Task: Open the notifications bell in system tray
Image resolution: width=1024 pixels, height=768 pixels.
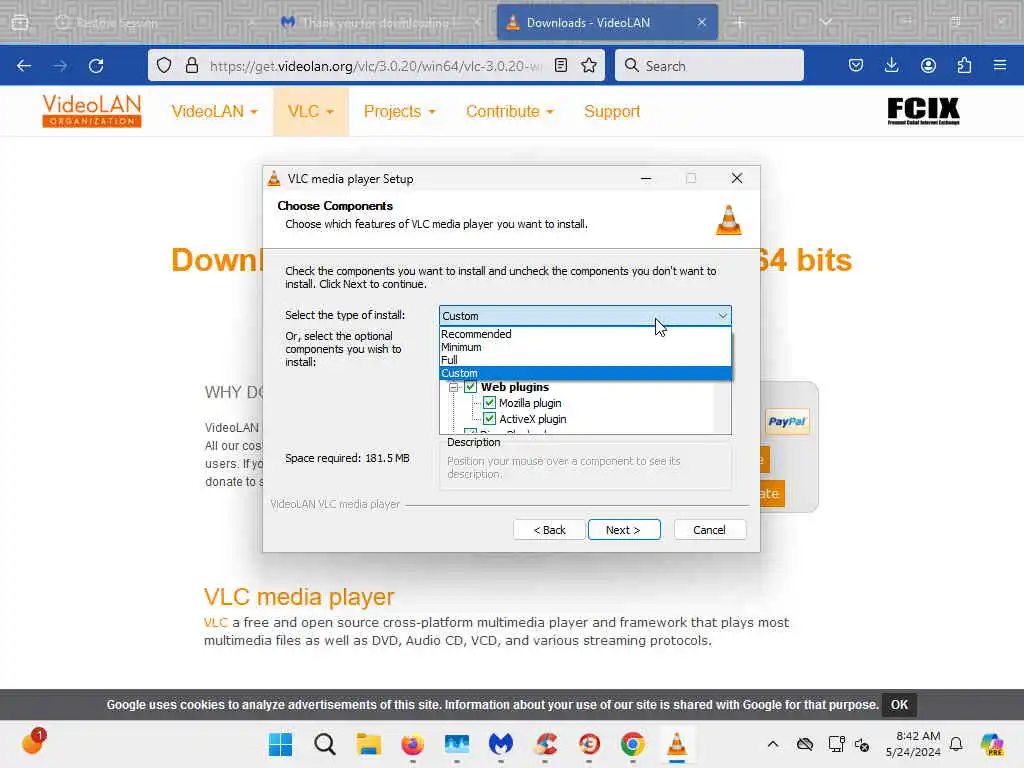Action: click(x=956, y=744)
